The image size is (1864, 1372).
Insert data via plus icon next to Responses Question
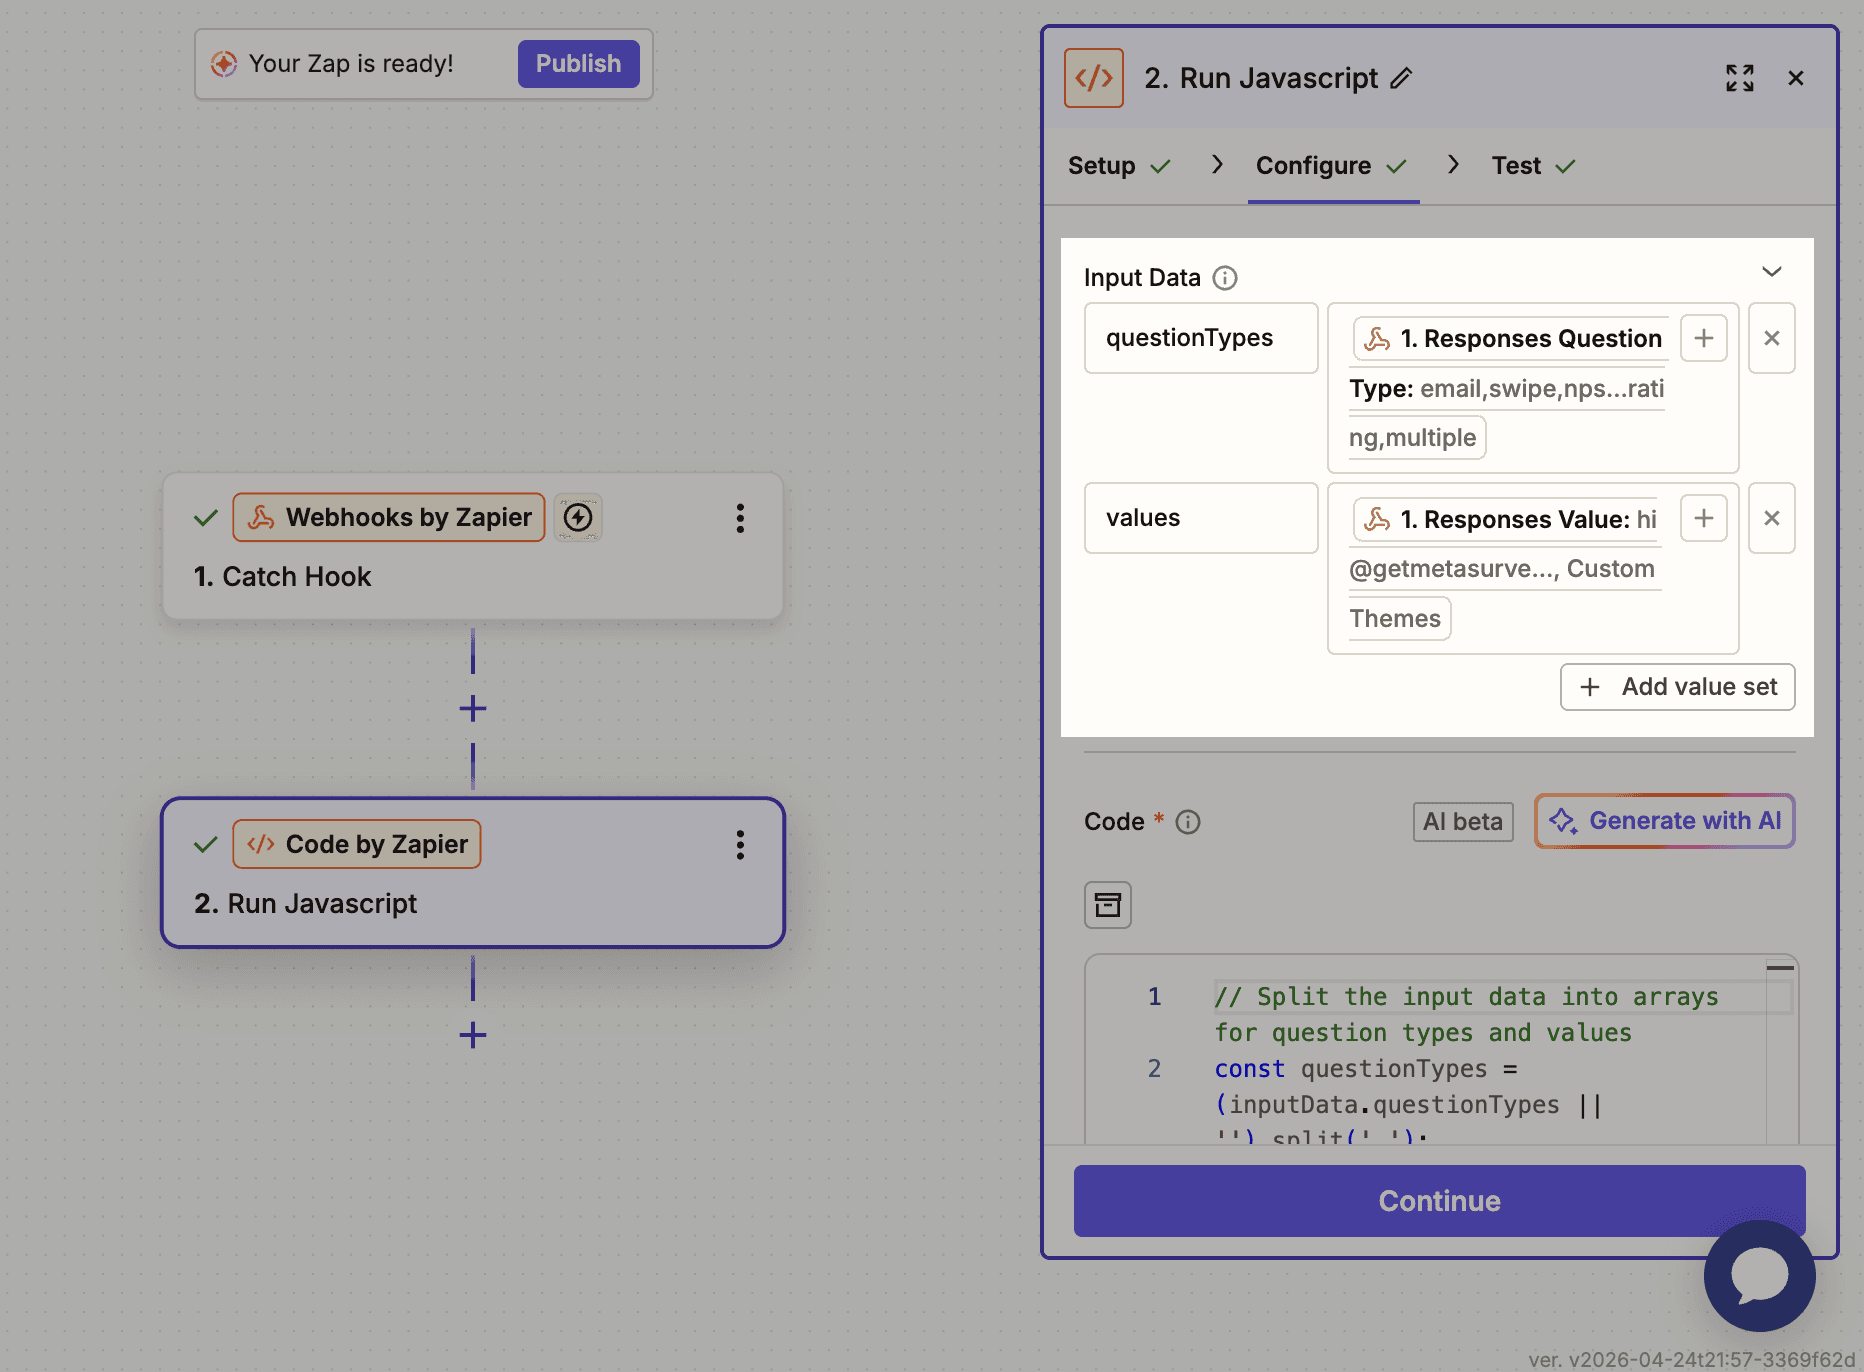coord(1703,338)
